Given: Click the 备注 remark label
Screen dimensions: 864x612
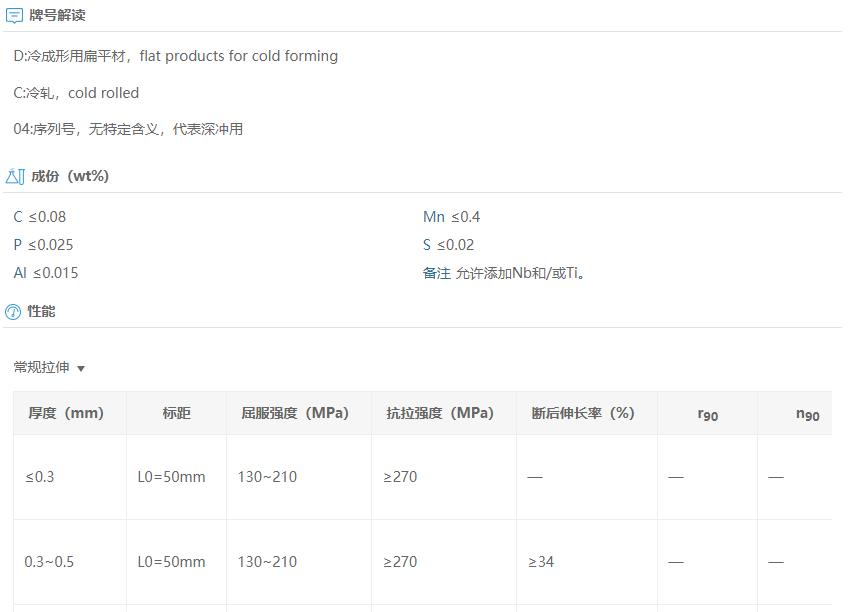Looking at the screenshot, I should [x=436, y=273].
